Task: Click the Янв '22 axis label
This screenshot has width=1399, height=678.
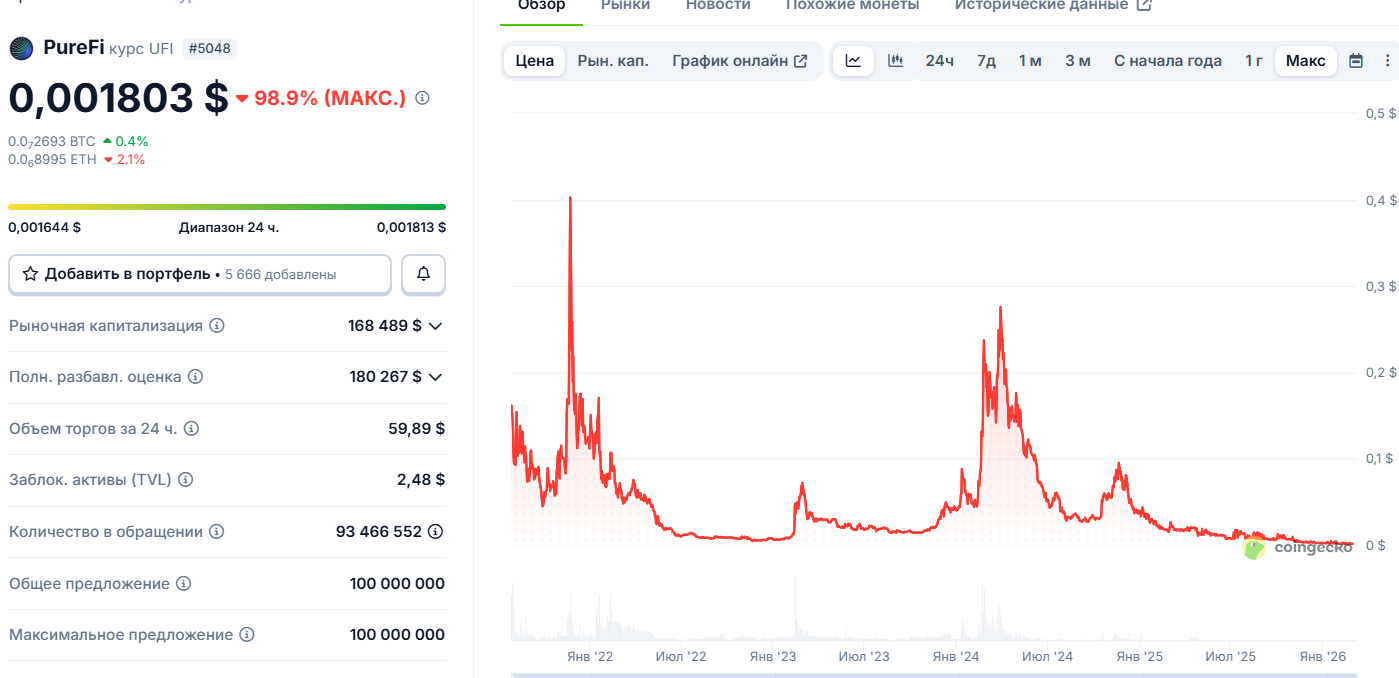Action: pos(590,657)
